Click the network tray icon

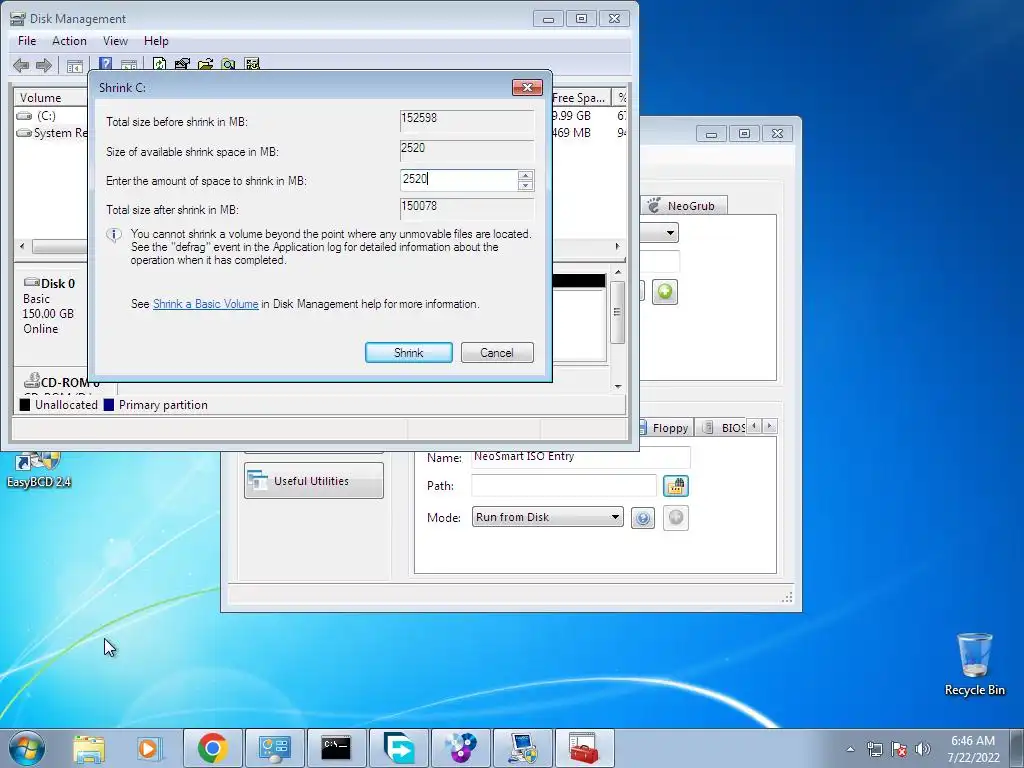874,749
